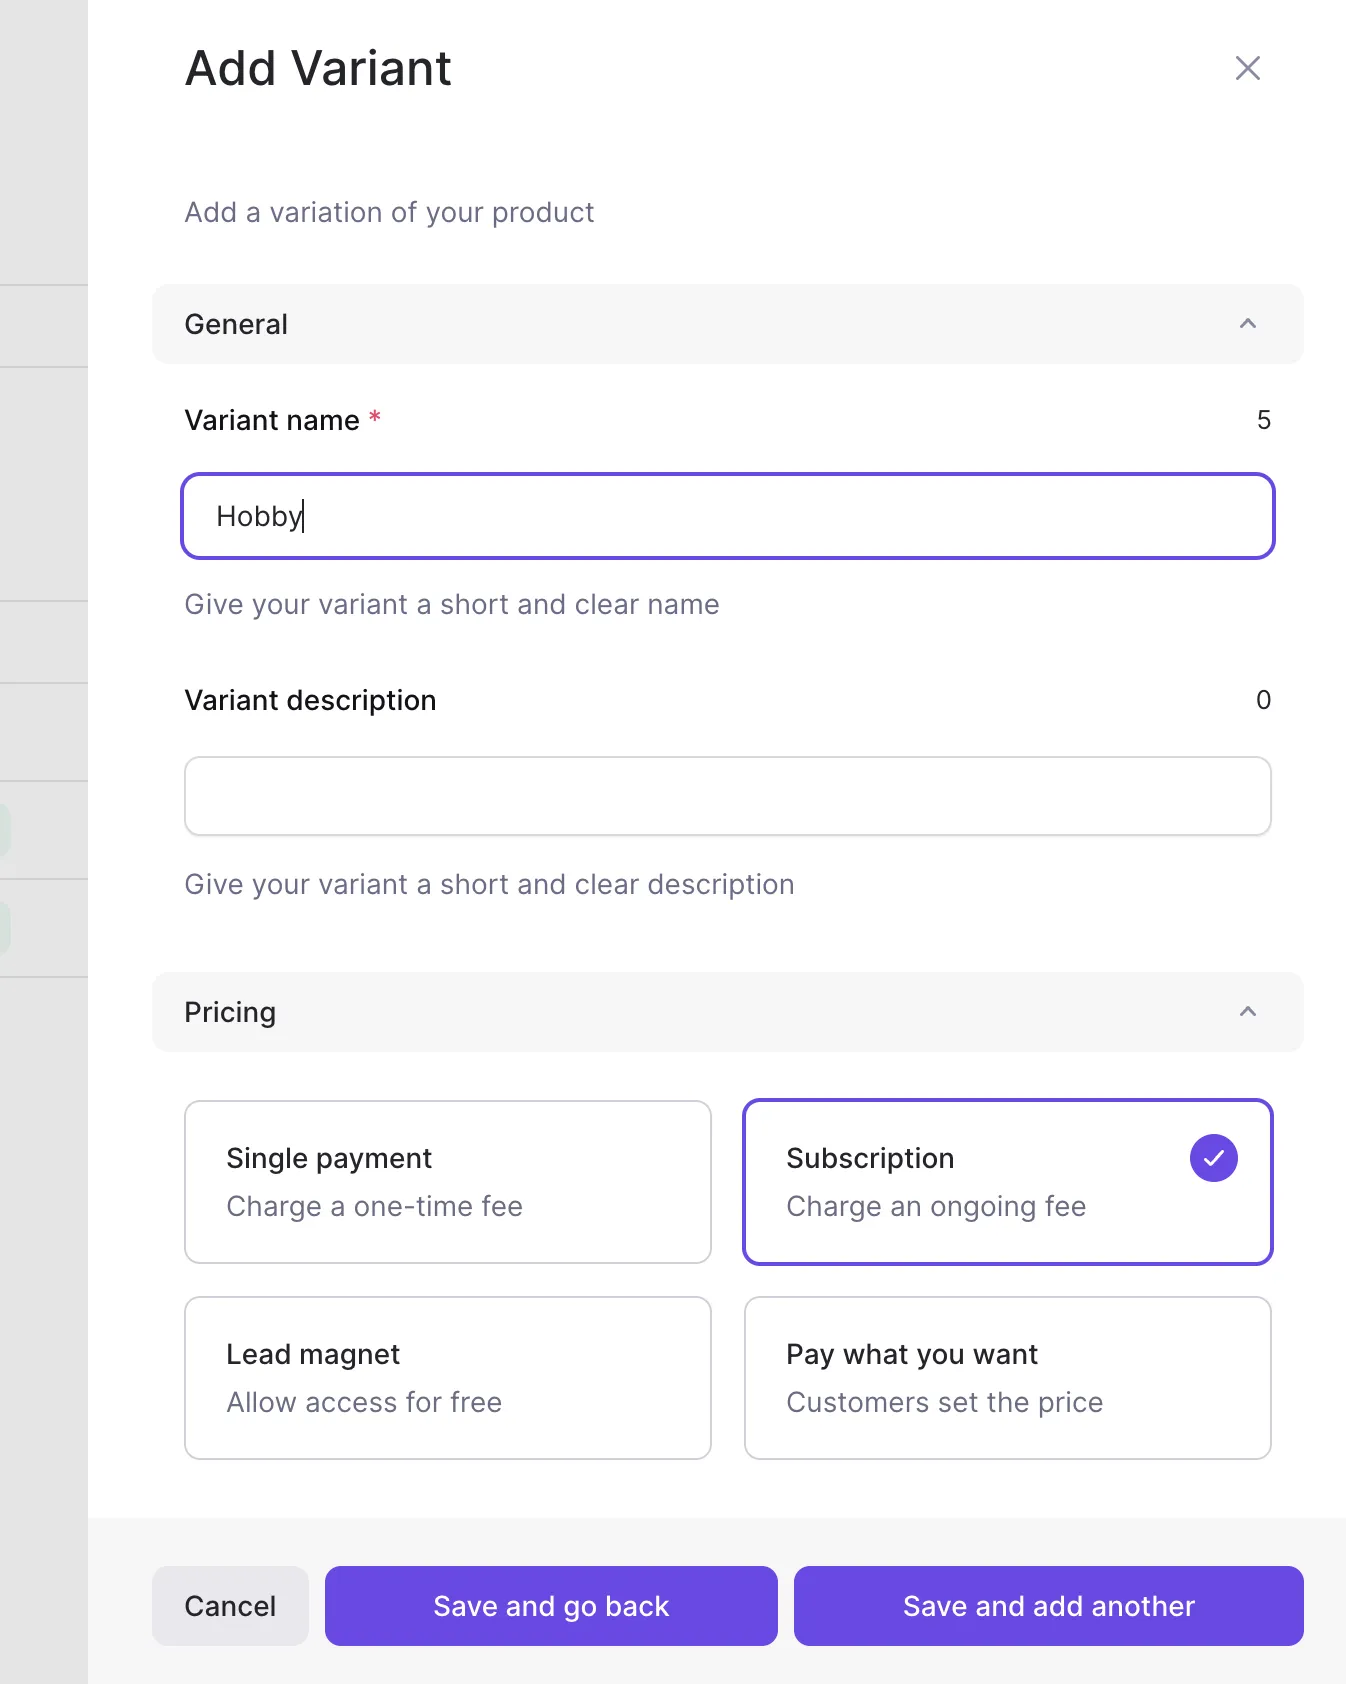Image resolution: width=1346 pixels, height=1684 pixels.
Task: Click the Variant name label
Action: click(x=272, y=420)
